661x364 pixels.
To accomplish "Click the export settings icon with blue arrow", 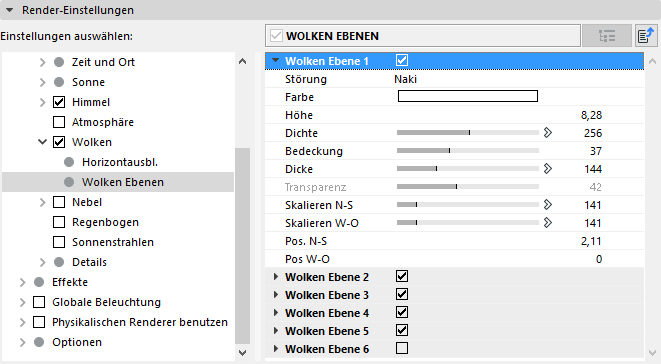I will pyautogui.click(x=646, y=36).
